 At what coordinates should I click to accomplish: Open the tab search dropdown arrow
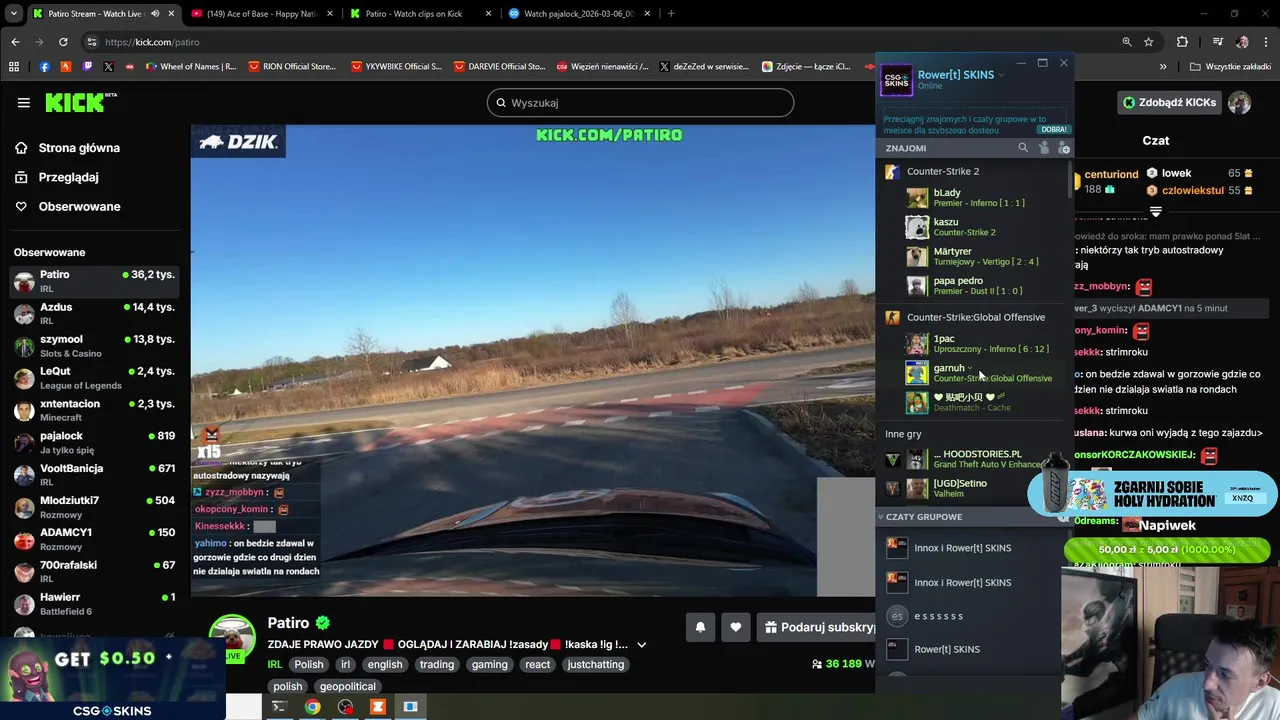(x=13, y=13)
